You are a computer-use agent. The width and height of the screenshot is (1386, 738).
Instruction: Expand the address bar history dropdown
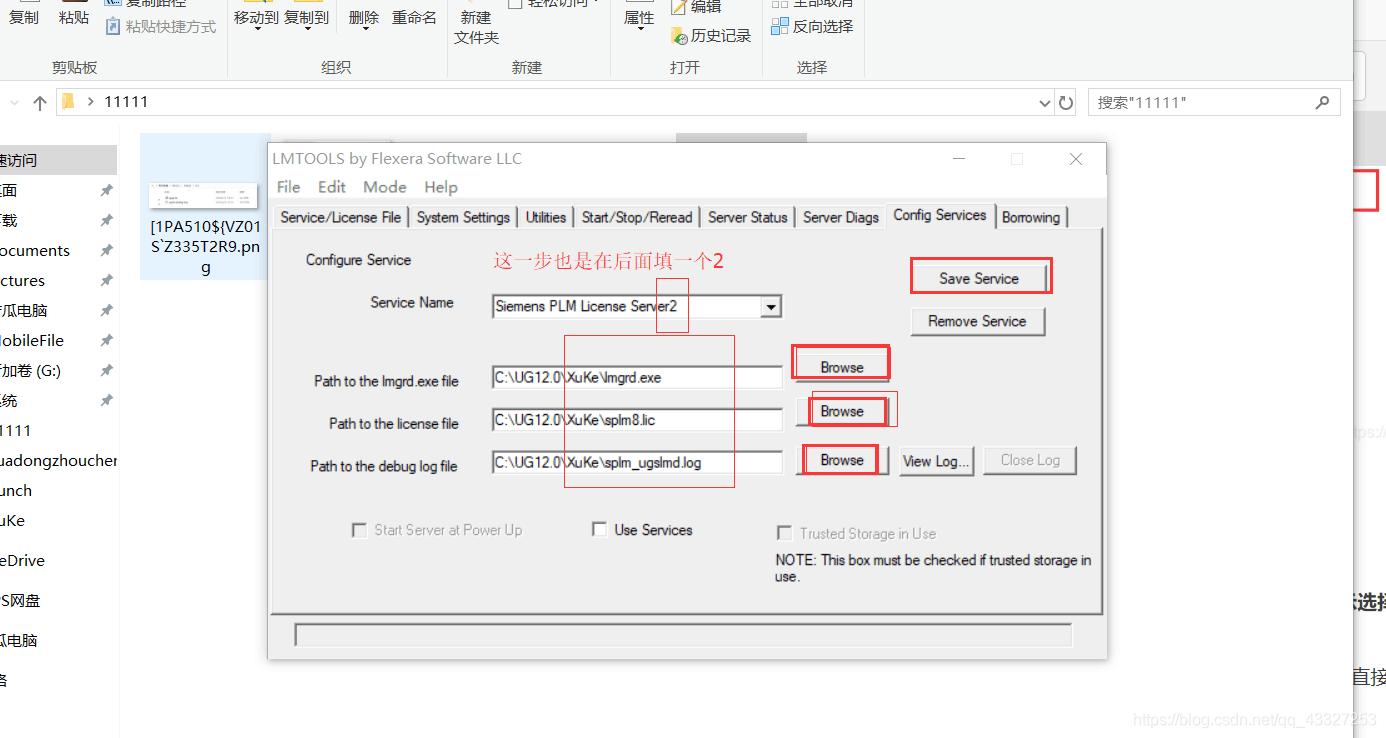[x=1046, y=102]
